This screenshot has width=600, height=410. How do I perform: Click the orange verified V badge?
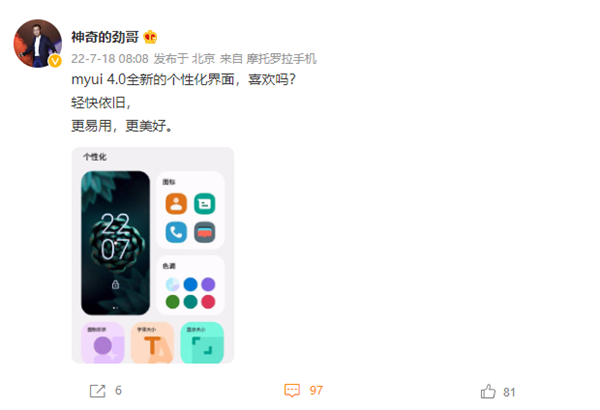pos(55,61)
